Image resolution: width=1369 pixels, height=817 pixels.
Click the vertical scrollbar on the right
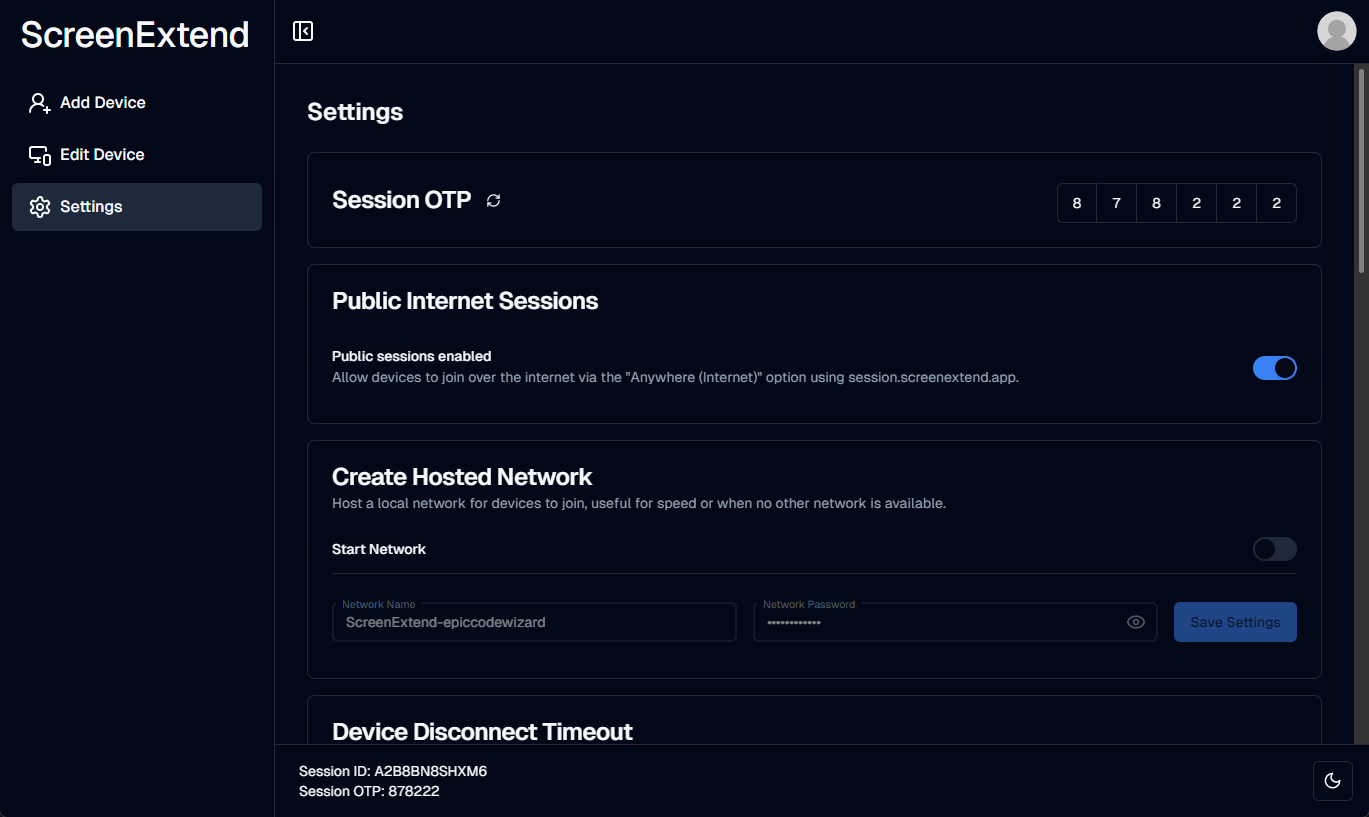click(x=1361, y=170)
